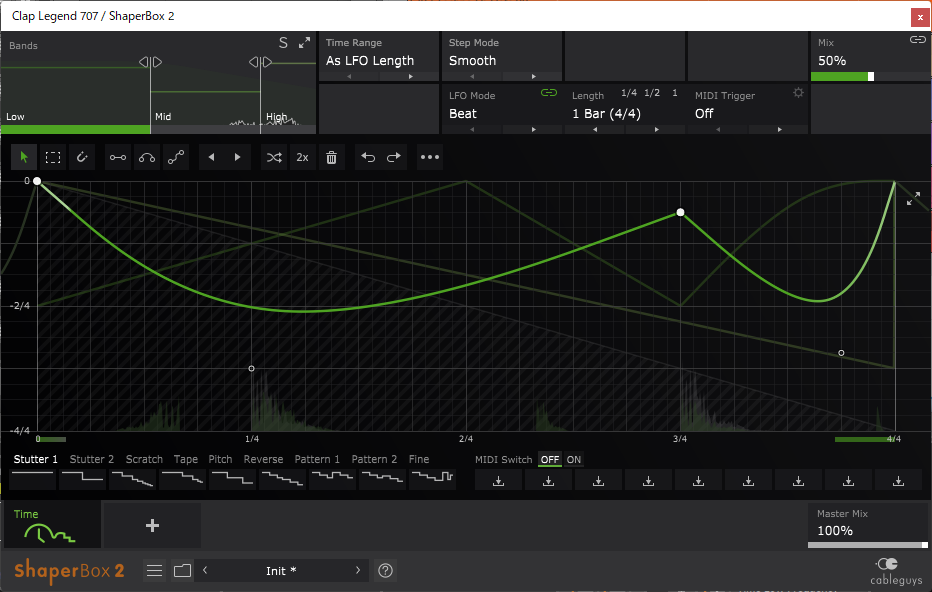Open the three-dots more options menu
The image size is (932, 592).
click(430, 157)
